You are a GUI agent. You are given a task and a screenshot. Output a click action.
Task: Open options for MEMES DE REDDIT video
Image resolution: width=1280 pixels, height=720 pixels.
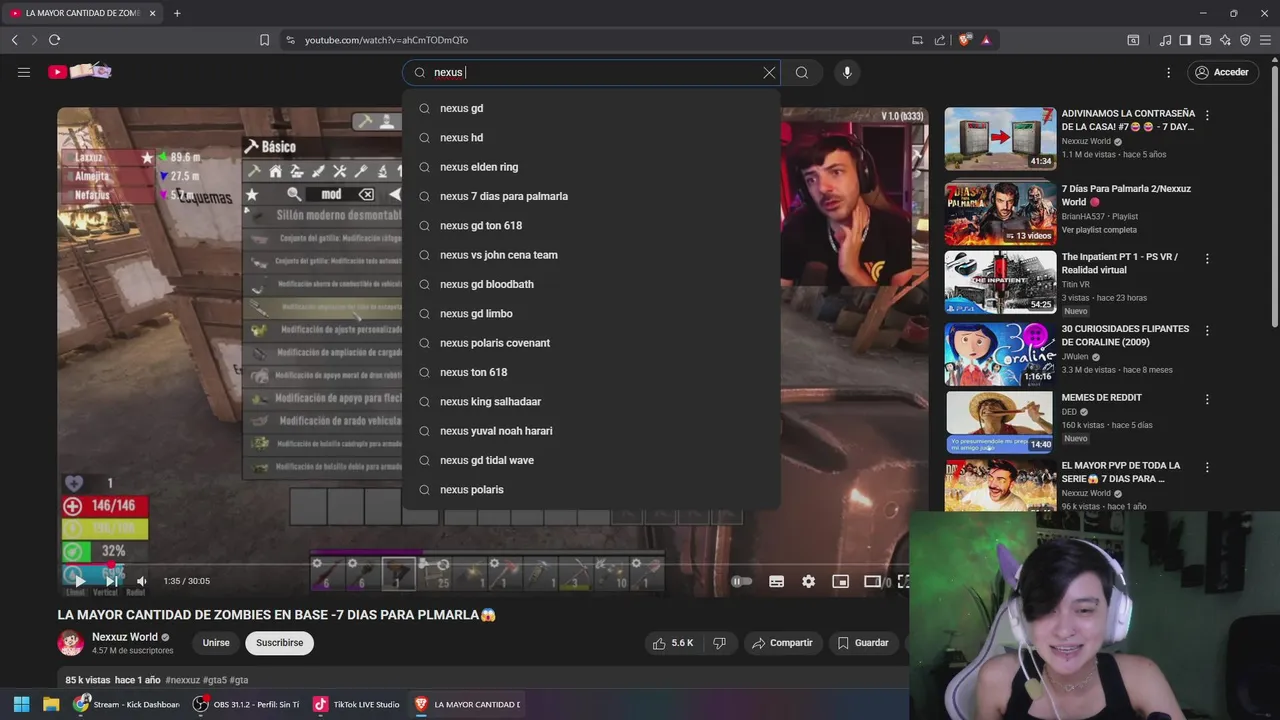pyautogui.click(x=1207, y=399)
